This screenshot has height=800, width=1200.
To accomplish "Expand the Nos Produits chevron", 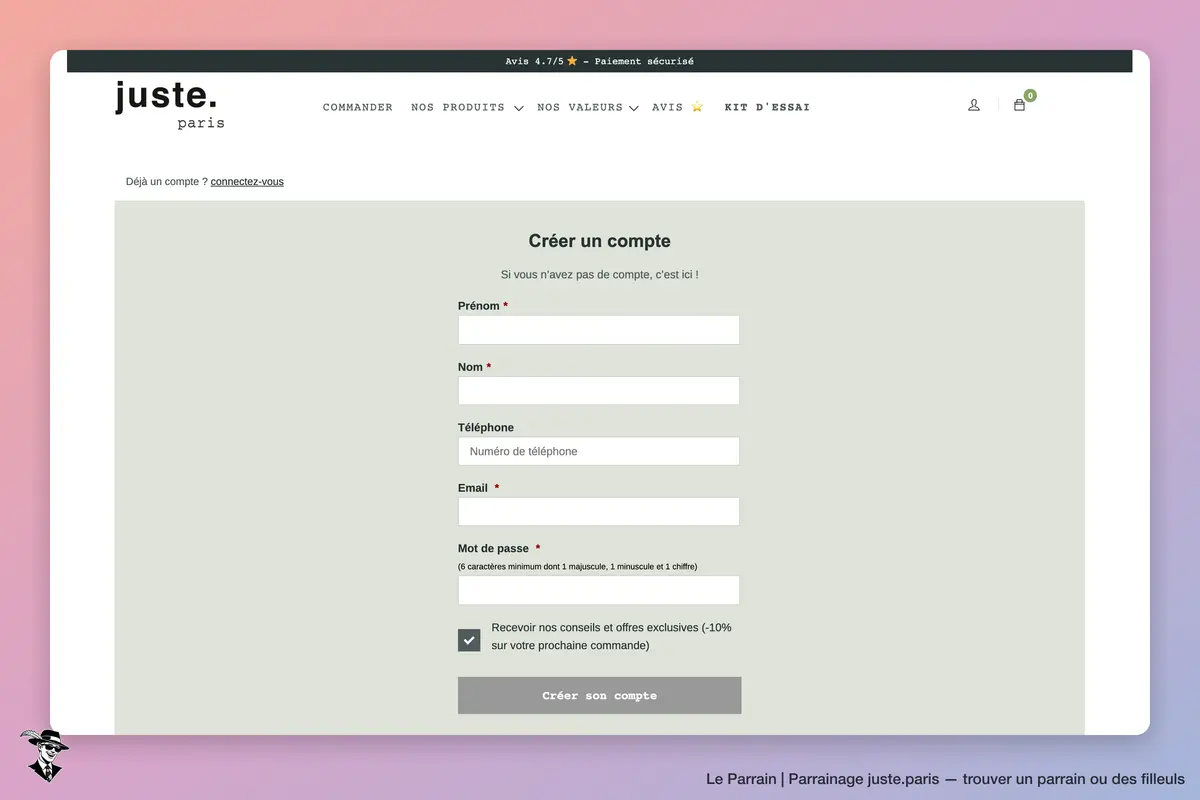I will (x=518, y=108).
